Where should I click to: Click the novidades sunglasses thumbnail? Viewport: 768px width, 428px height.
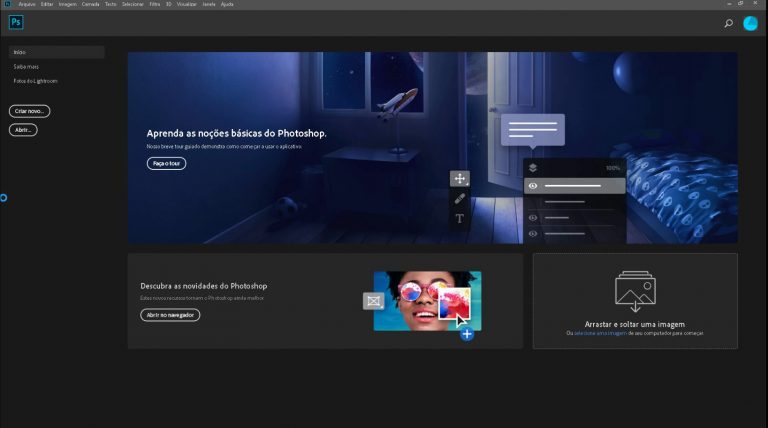(x=427, y=301)
